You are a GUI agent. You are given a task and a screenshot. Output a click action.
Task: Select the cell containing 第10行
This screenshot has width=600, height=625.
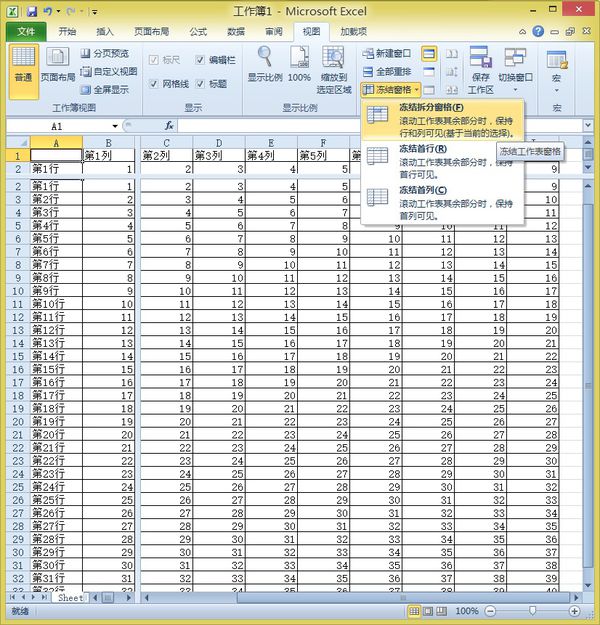(56, 304)
